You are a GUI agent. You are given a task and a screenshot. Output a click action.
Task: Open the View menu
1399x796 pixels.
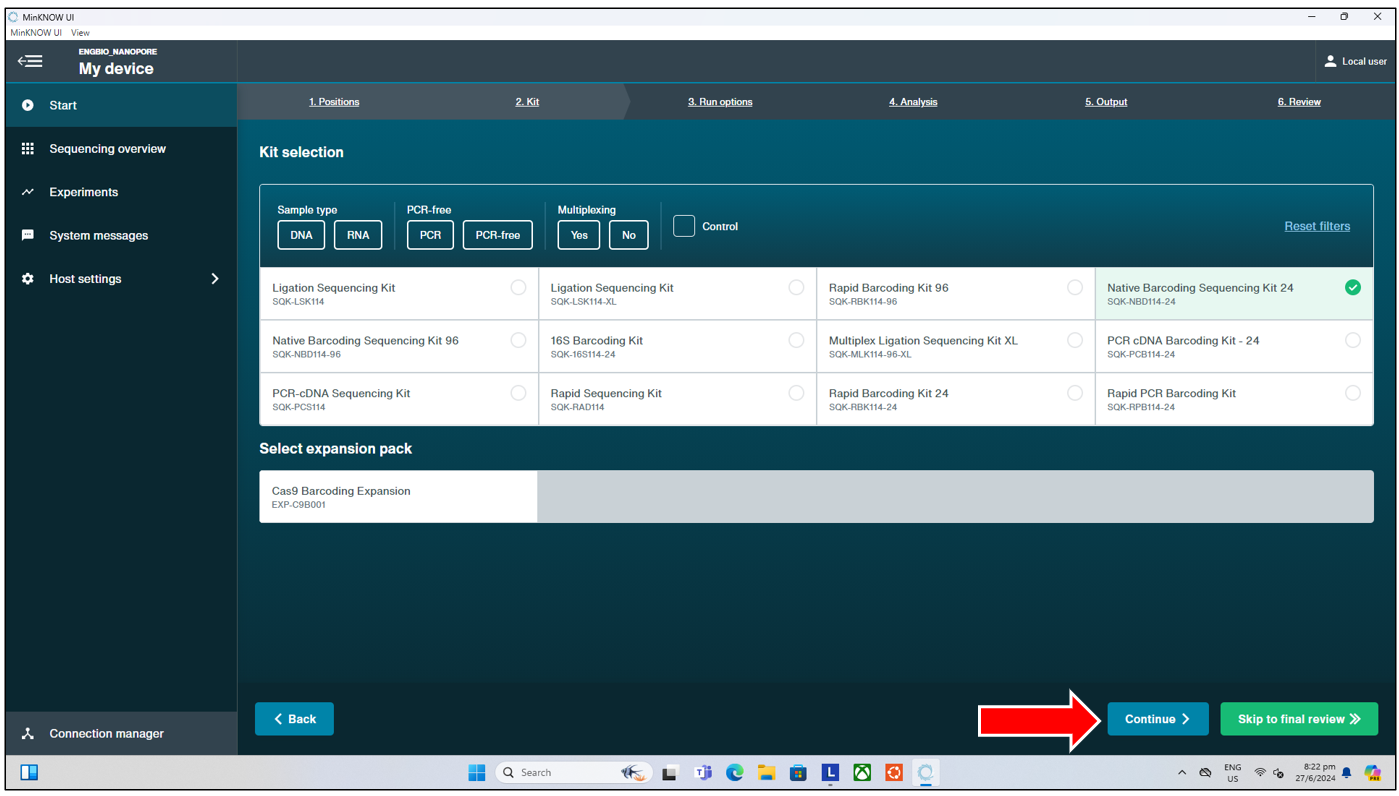tap(80, 33)
